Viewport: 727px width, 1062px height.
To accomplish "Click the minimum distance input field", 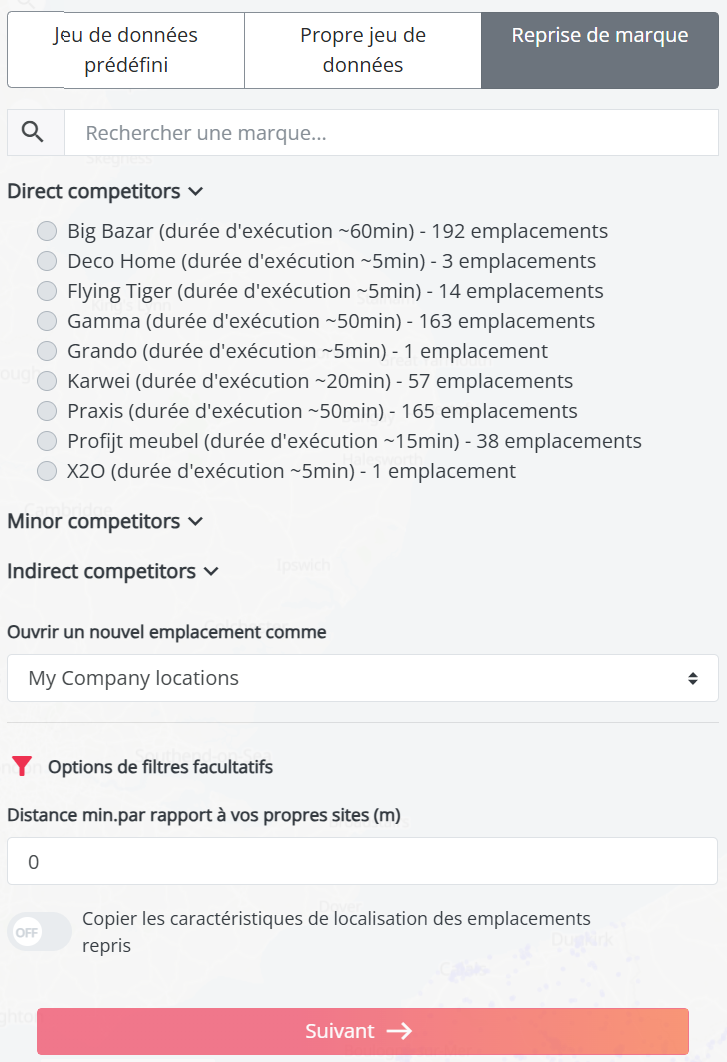I will 362,861.
